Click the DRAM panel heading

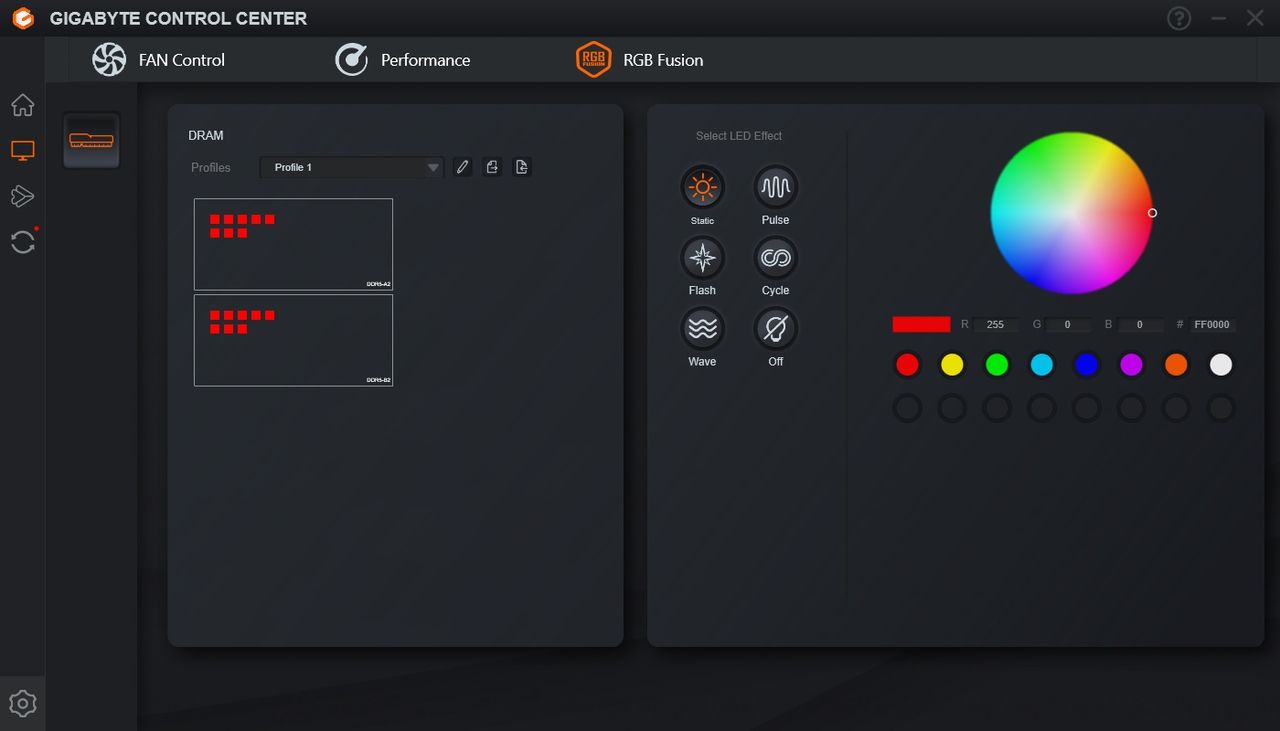pyautogui.click(x=206, y=136)
